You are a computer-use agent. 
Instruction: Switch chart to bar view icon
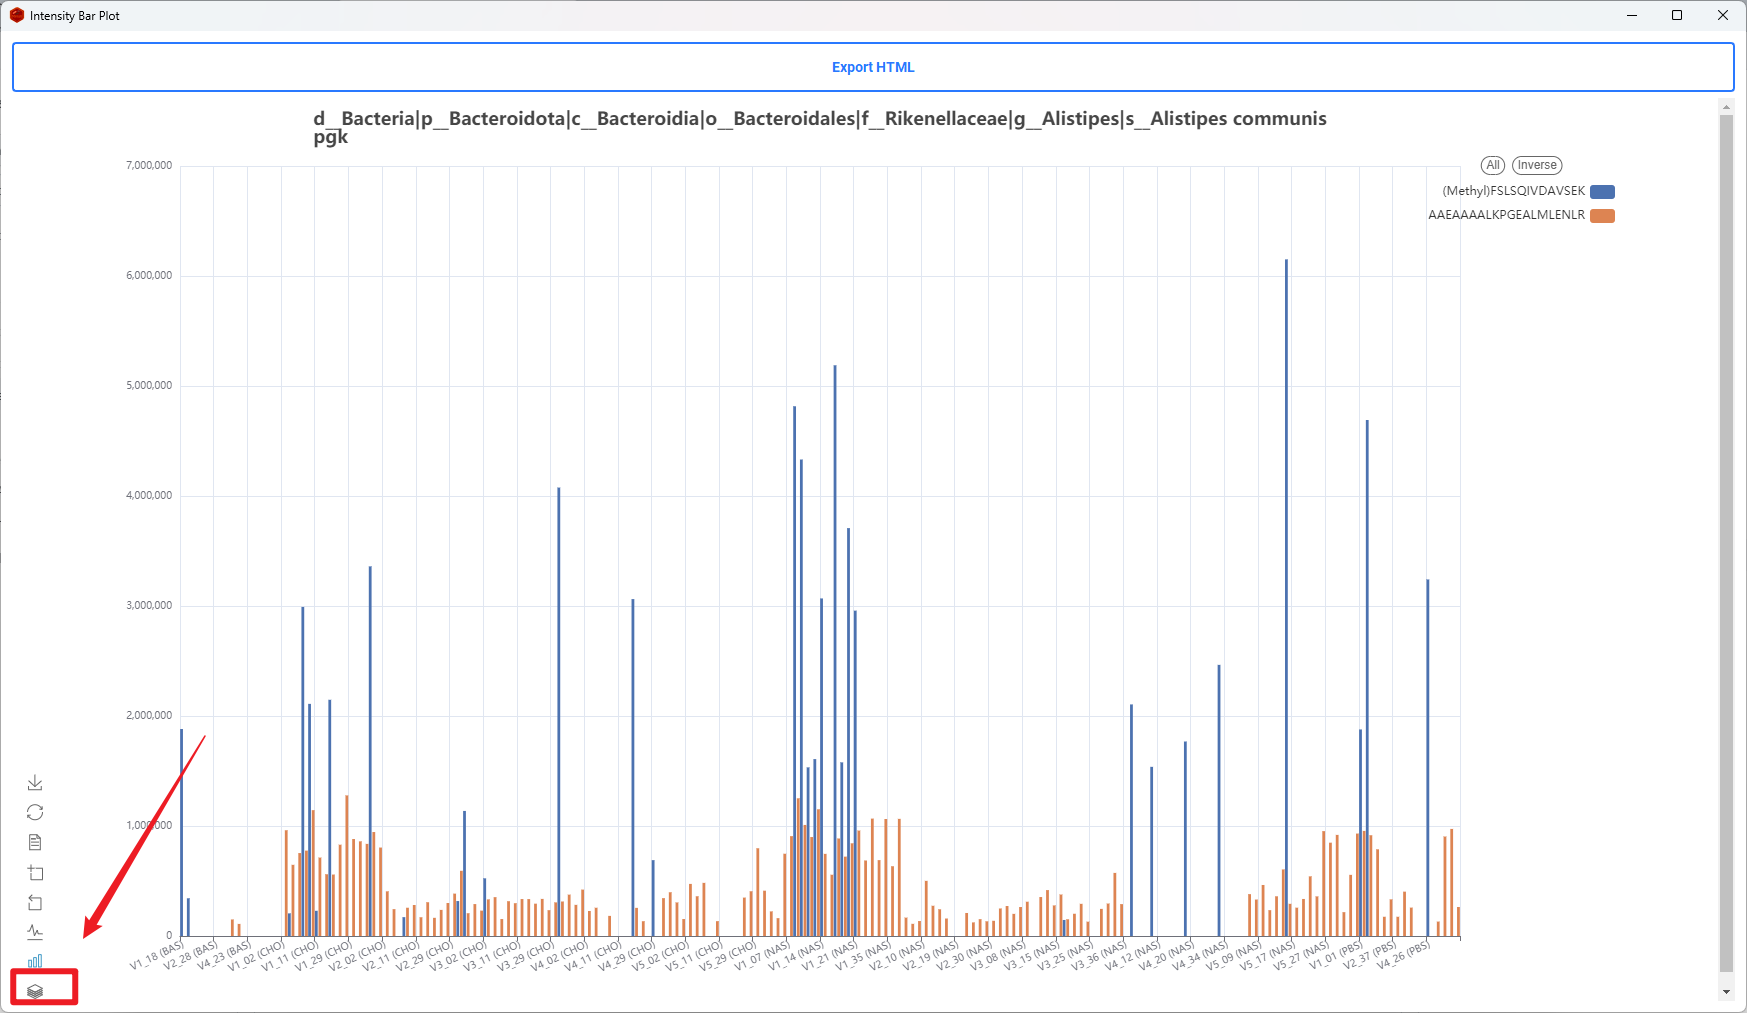pyautogui.click(x=35, y=961)
